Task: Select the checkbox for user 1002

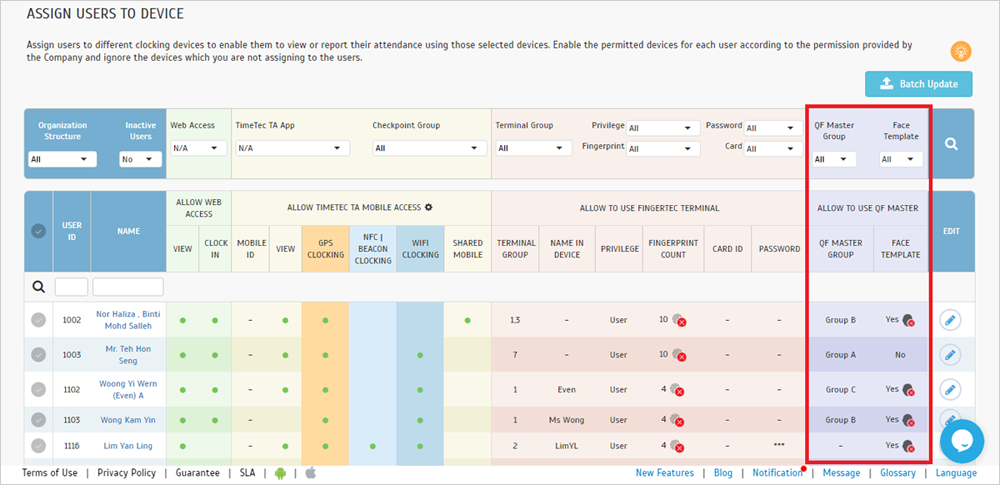Action: (x=38, y=320)
